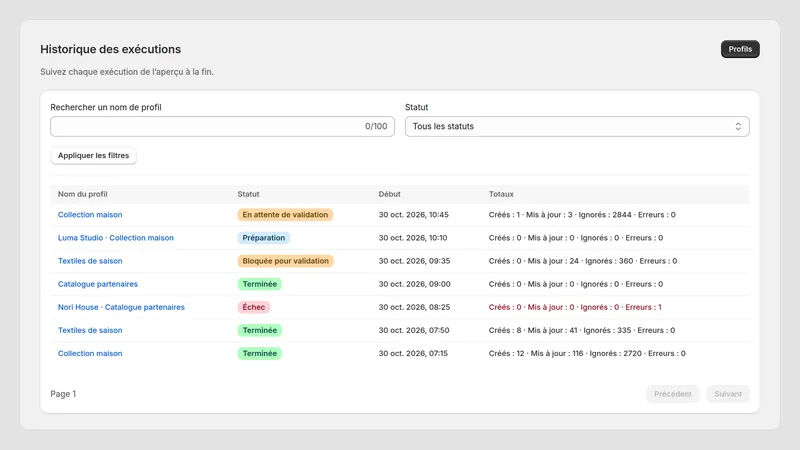
Task: Select totals with Créés : 8
Action: [582, 330]
